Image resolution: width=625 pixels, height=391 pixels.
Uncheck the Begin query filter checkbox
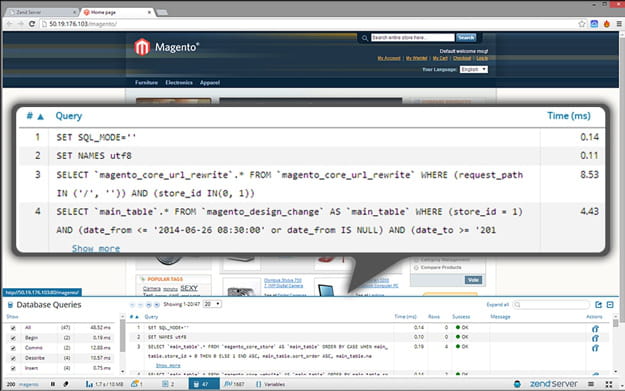[x=13, y=338]
